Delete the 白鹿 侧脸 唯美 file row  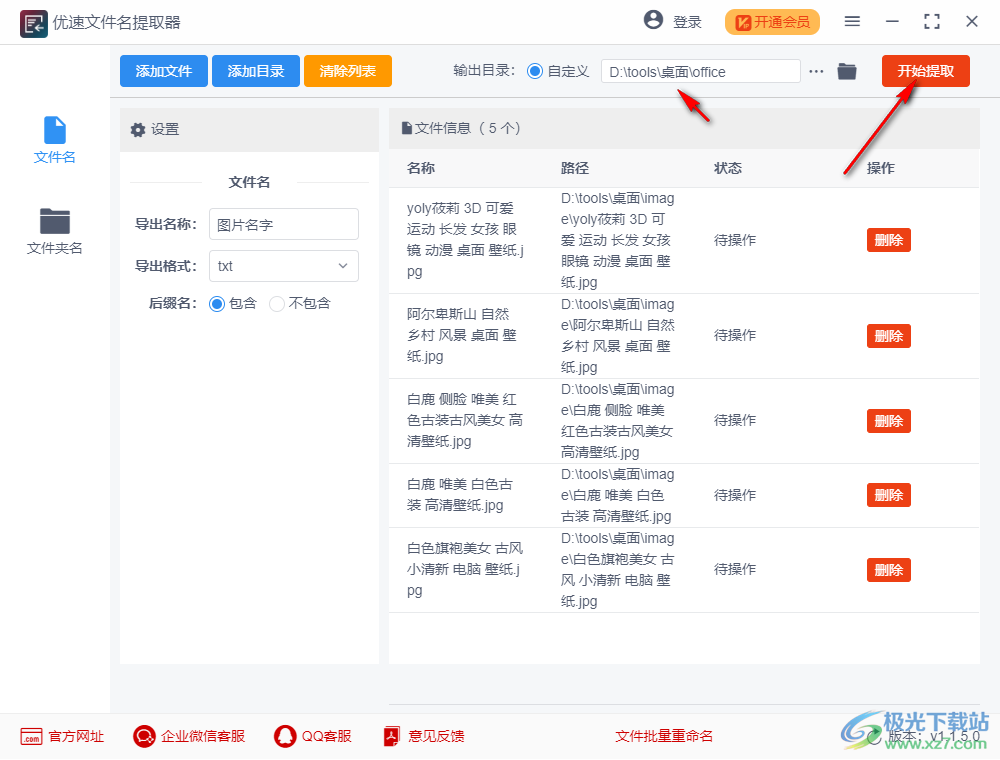(x=888, y=421)
